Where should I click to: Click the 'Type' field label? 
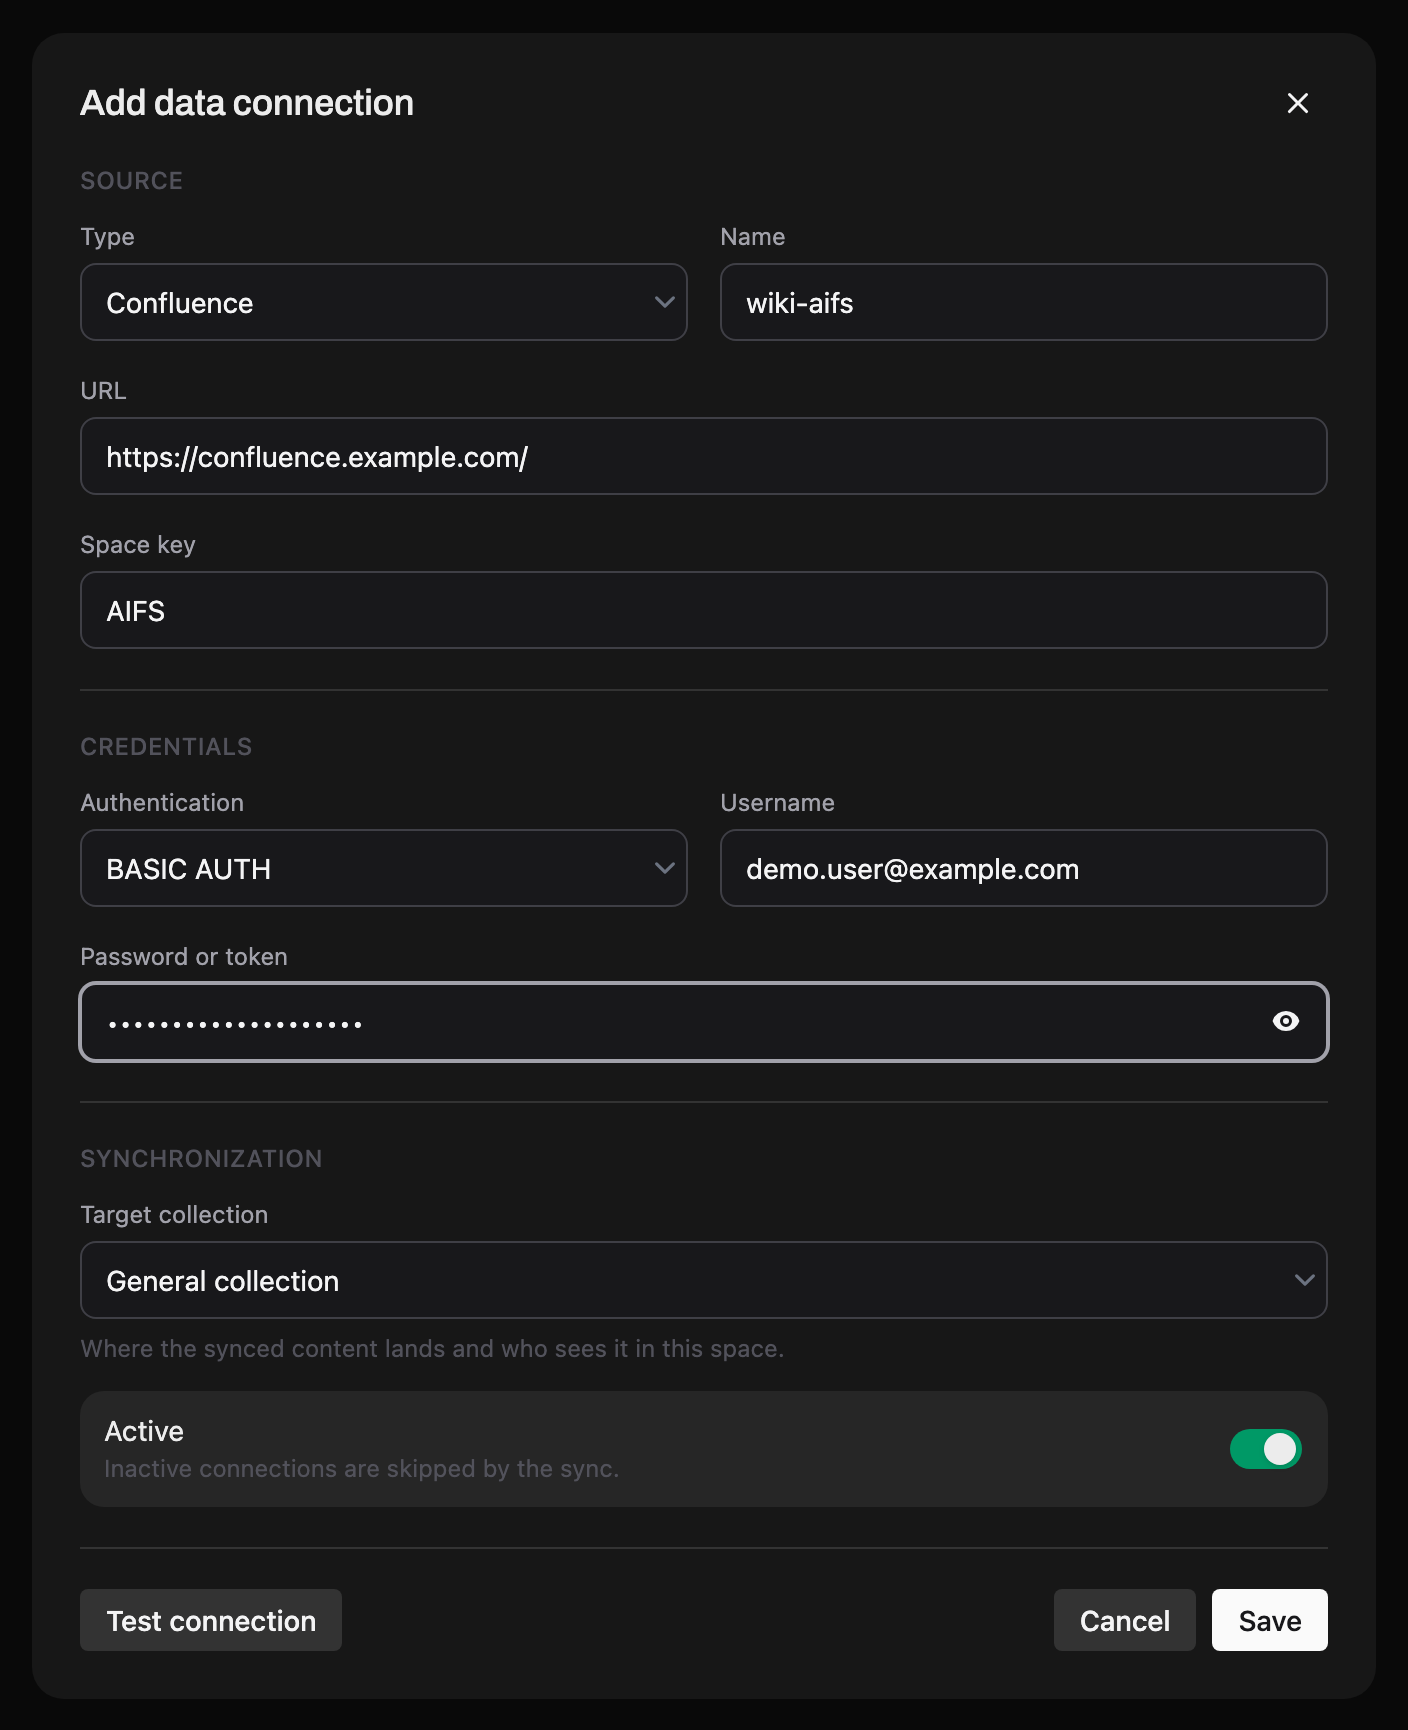[107, 237]
